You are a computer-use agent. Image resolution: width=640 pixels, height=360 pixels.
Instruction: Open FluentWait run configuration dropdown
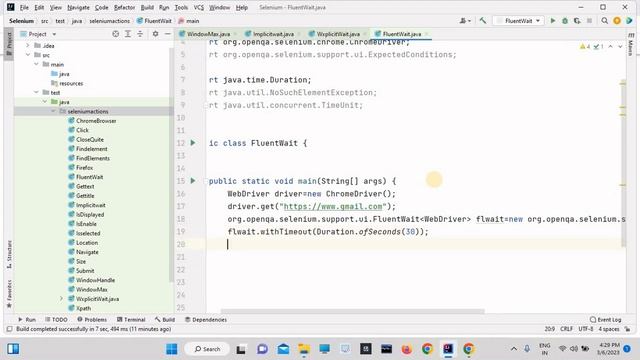(x=519, y=20)
